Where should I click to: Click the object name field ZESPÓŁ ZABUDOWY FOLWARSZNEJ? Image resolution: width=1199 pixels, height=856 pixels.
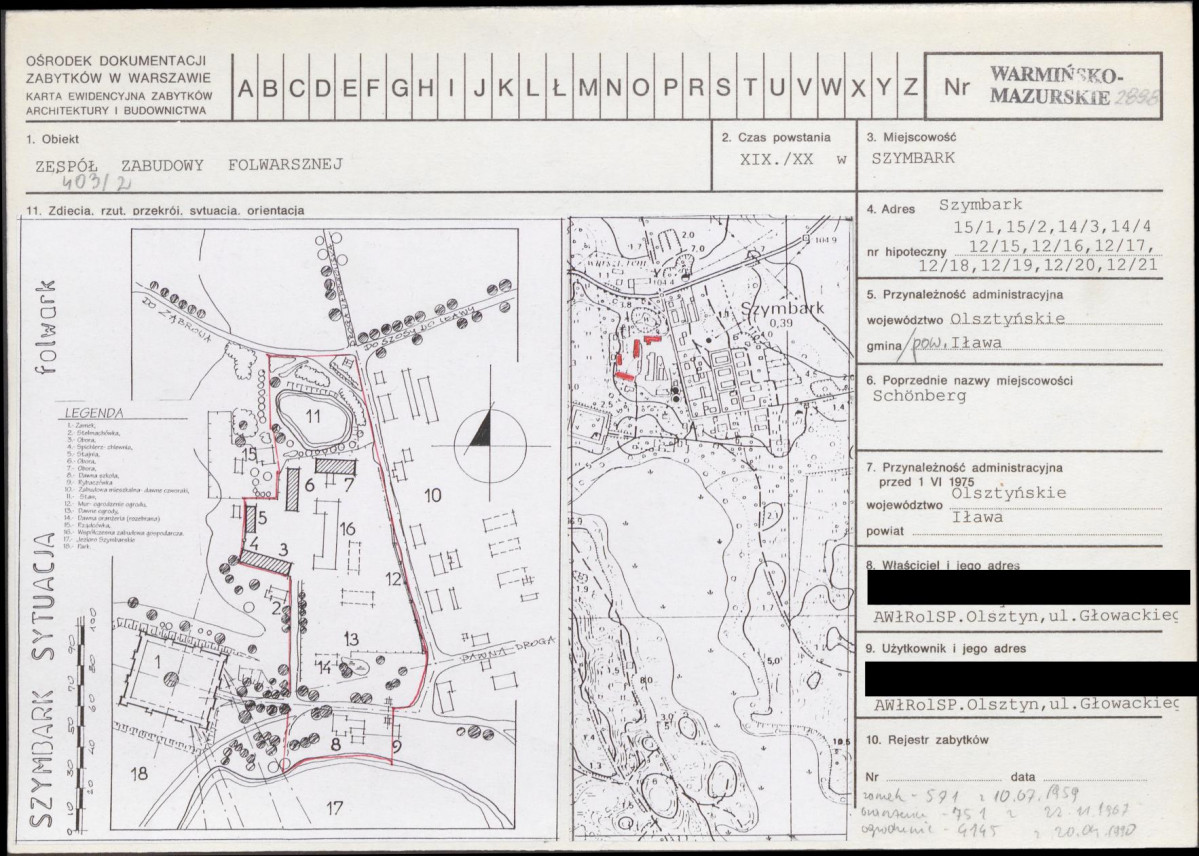pyautogui.click(x=189, y=165)
